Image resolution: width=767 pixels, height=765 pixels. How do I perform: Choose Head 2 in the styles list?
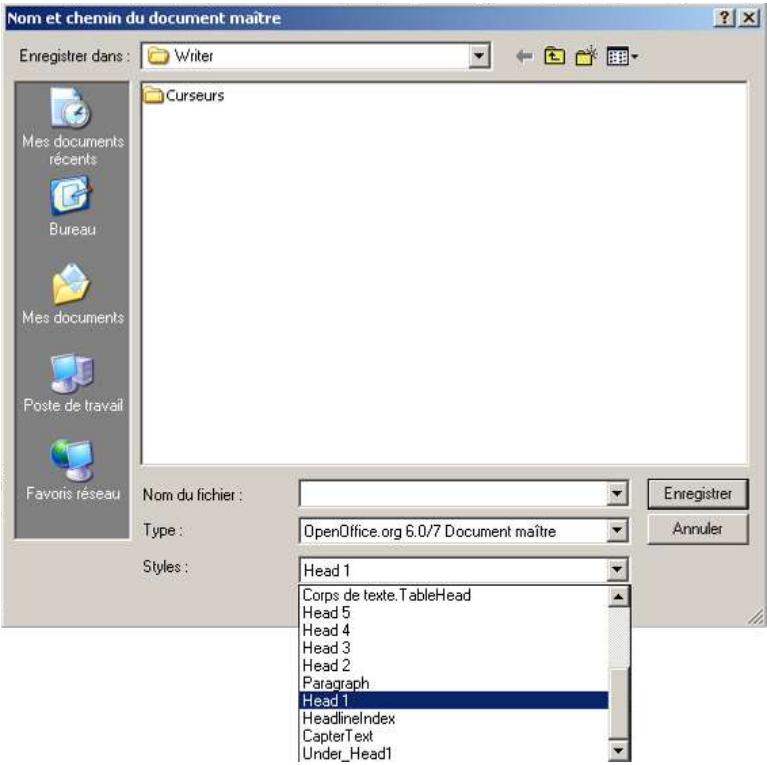click(453, 665)
